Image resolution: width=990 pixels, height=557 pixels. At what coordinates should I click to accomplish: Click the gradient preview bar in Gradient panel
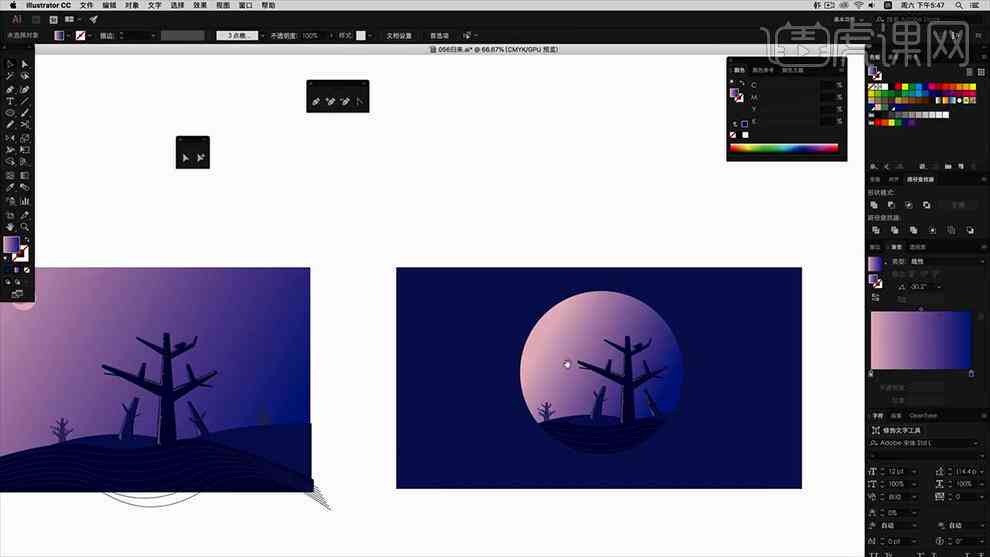coord(921,340)
